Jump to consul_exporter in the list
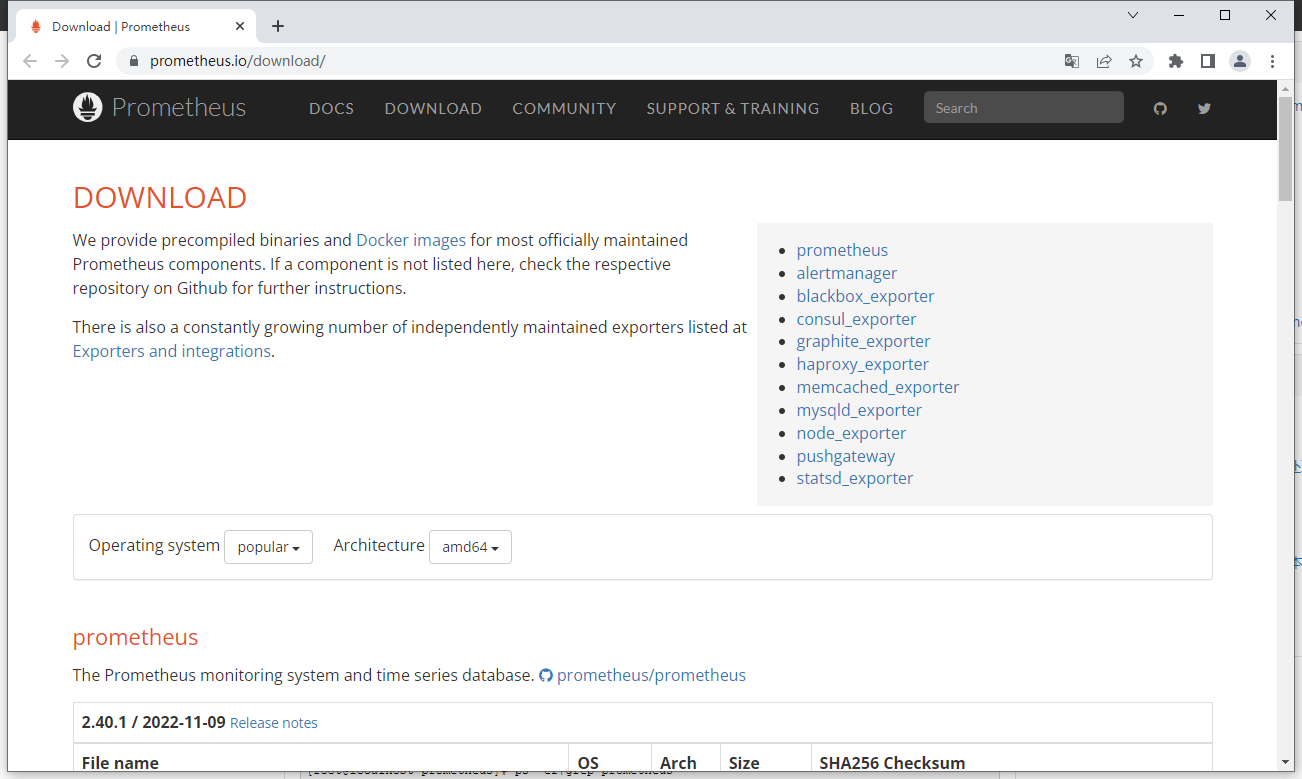This screenshot has width=1302, height=779. 856,319
